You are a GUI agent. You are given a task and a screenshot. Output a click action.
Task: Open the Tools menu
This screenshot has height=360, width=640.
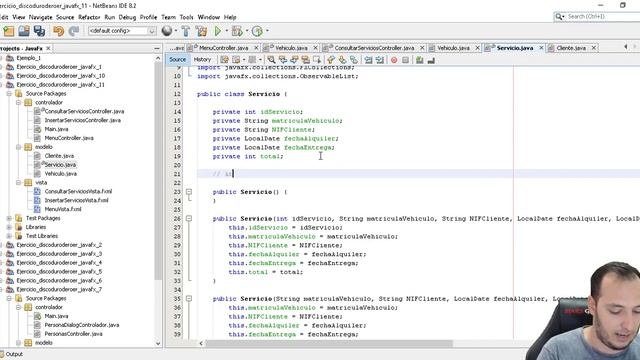tap(186, 17)
